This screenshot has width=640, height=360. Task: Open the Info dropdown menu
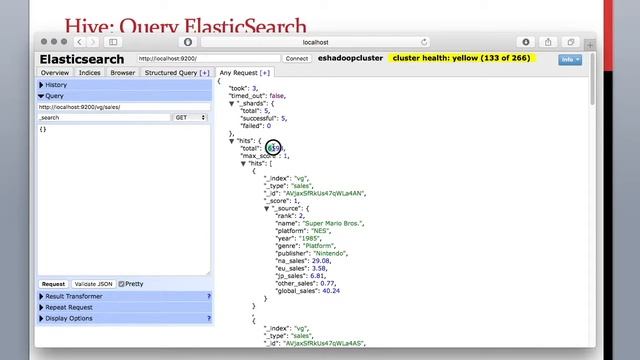pos(570,60)
